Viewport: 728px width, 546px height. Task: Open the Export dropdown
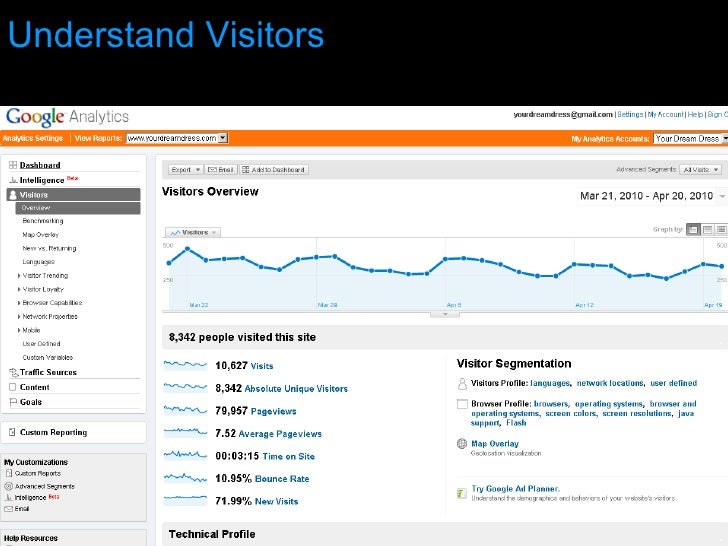point(185,170)
